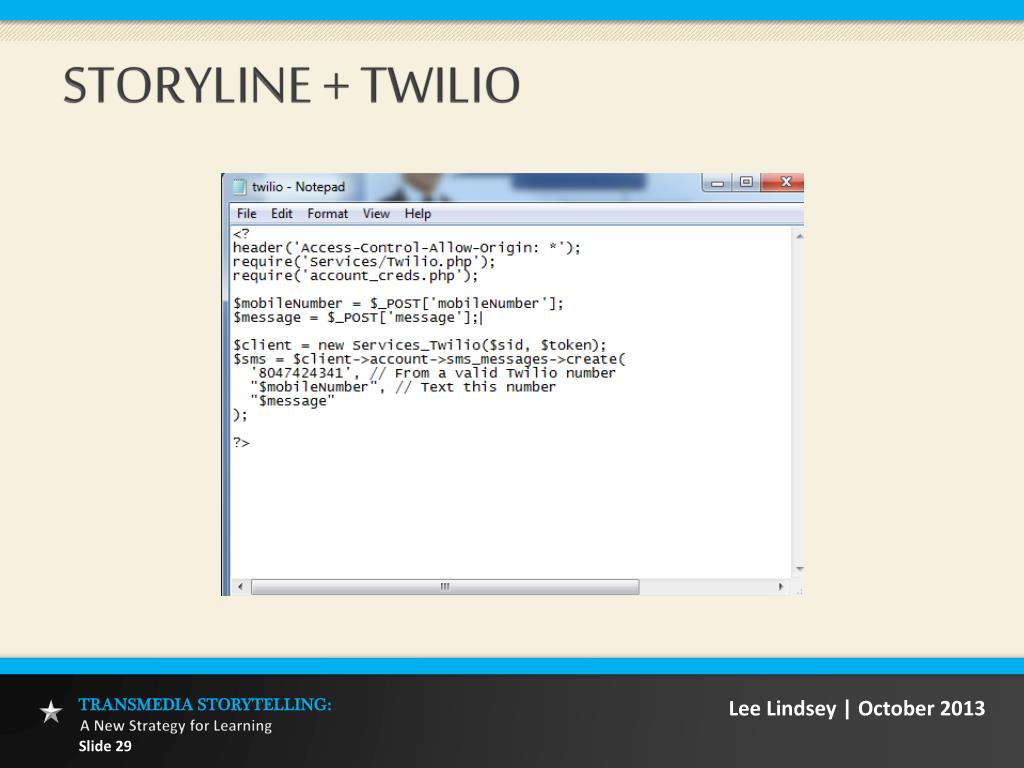Click the horizontal scrollbar left arrow

[x=240, y=586]
